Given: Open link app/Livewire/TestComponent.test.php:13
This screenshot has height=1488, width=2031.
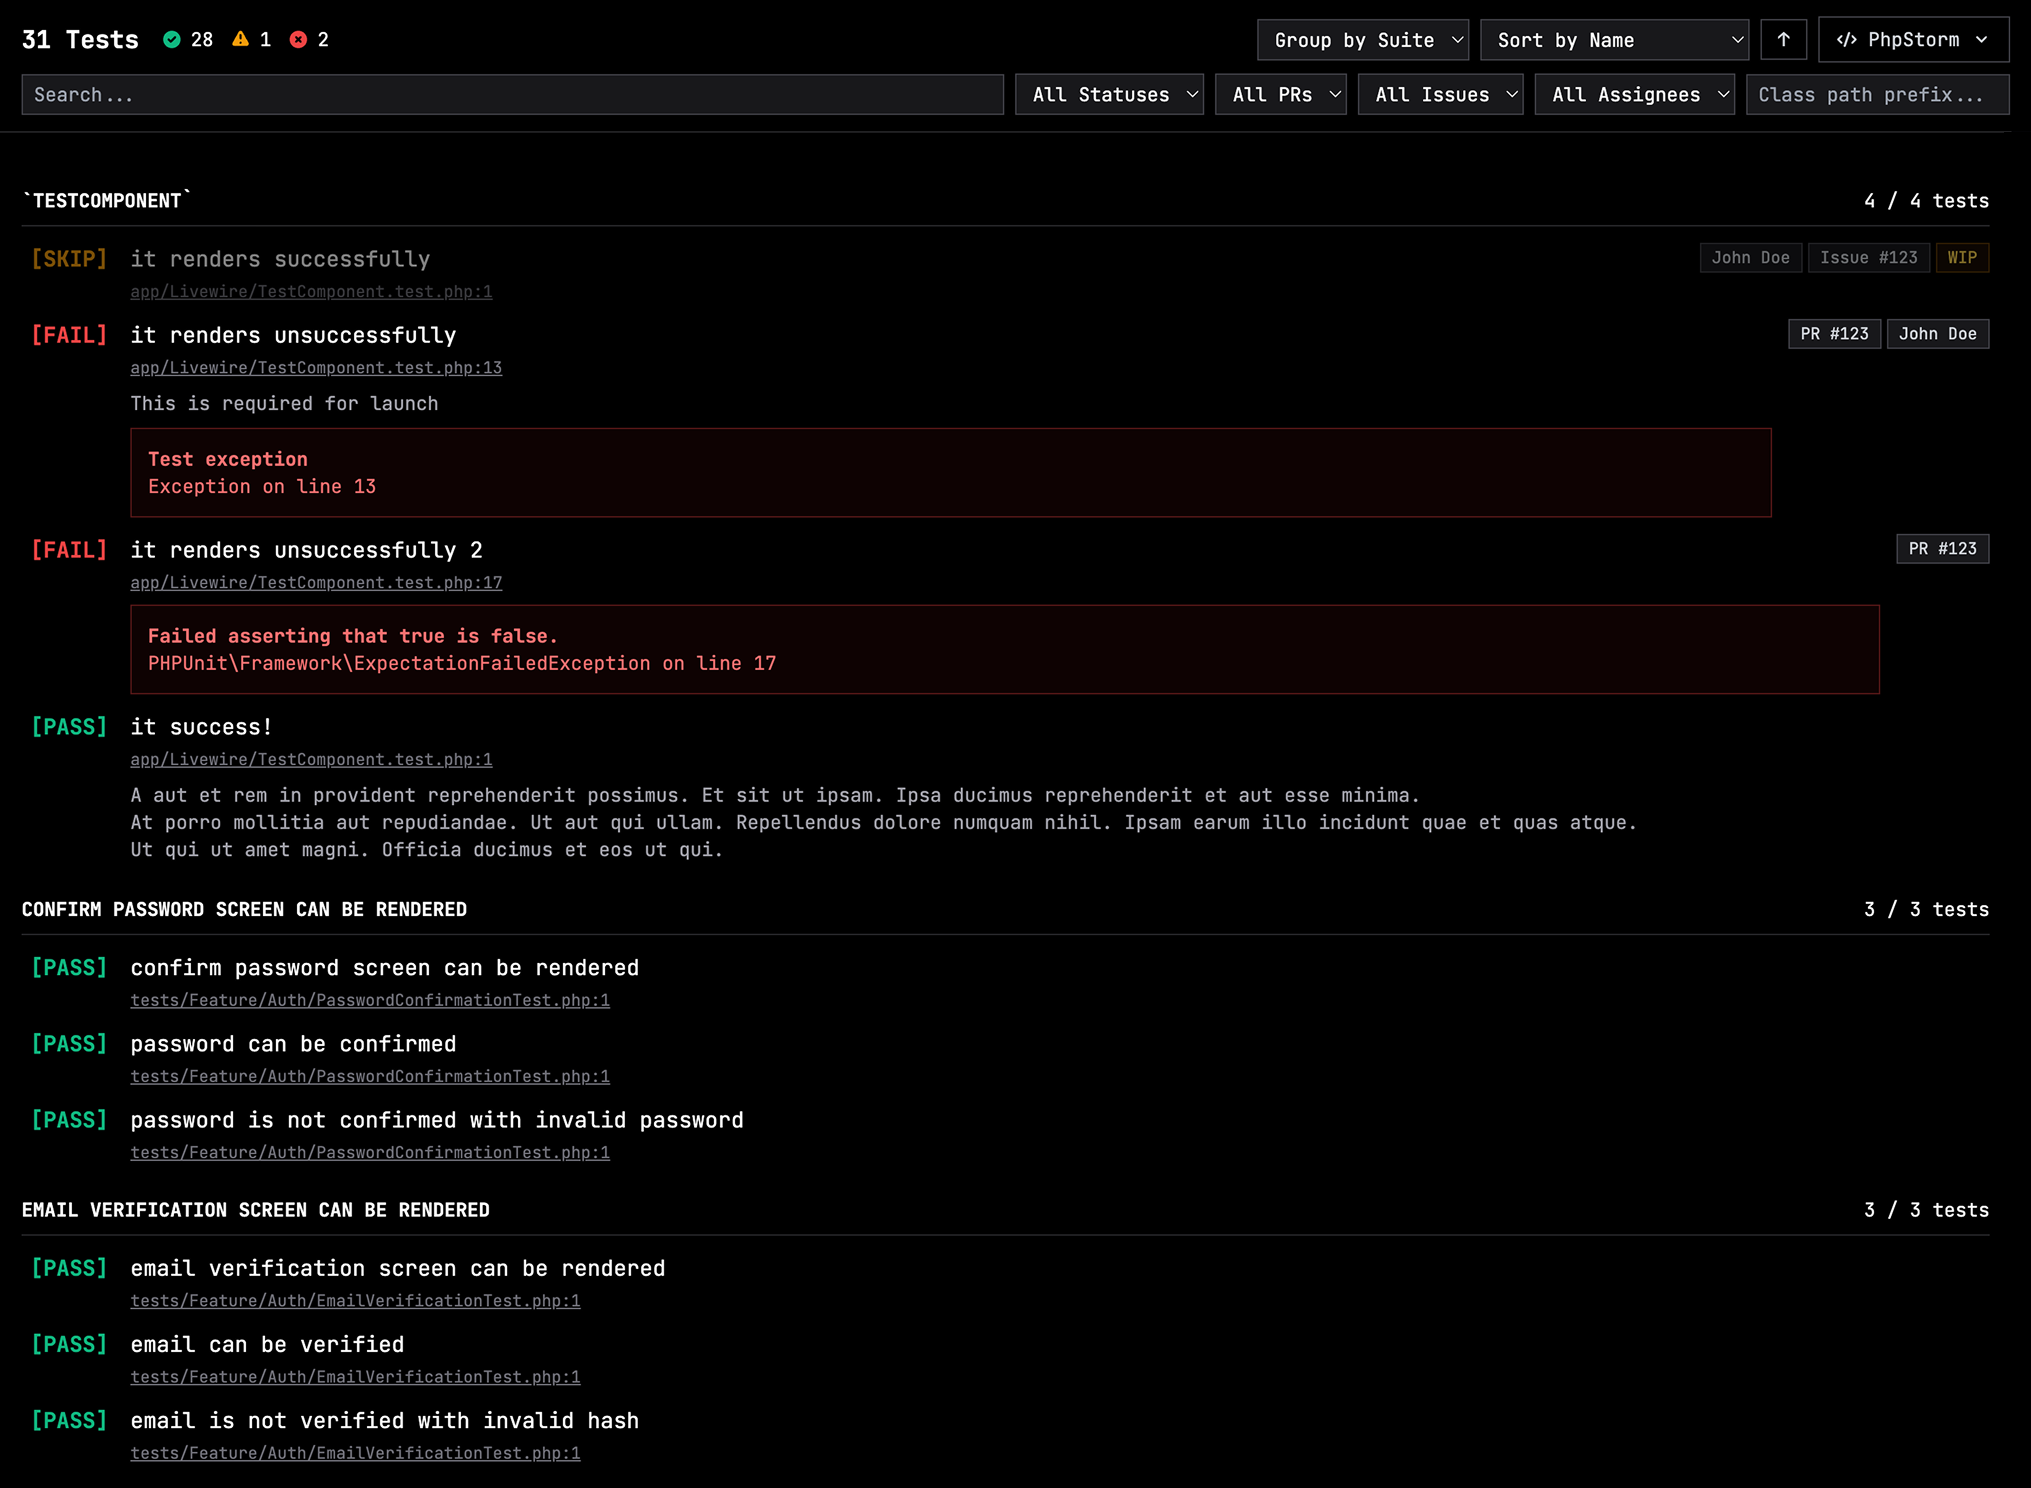Looking at the screenshot, I should 316,368.
